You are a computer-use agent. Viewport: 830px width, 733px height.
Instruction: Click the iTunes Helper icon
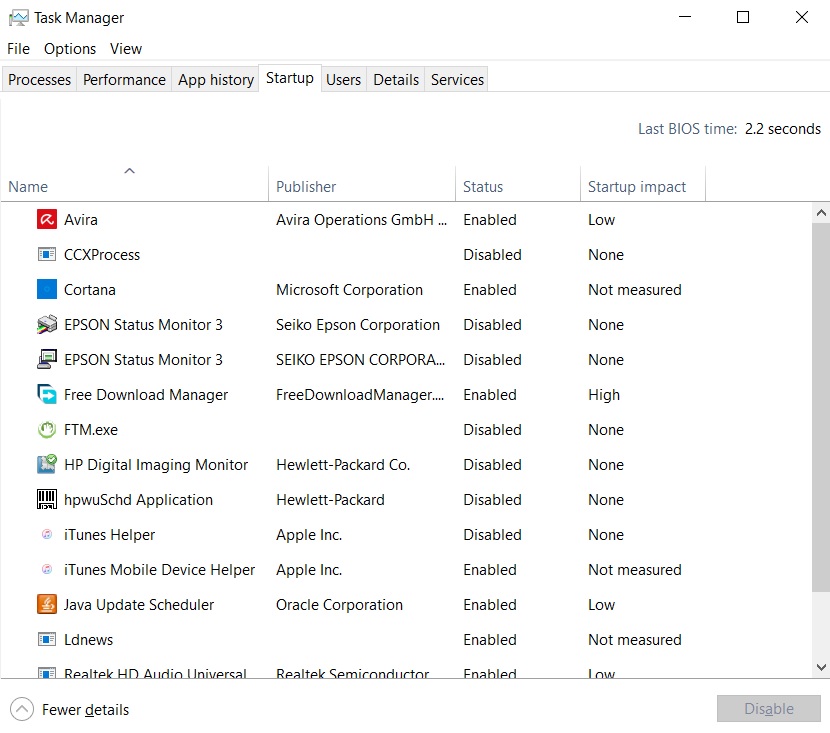click(47, 534)
